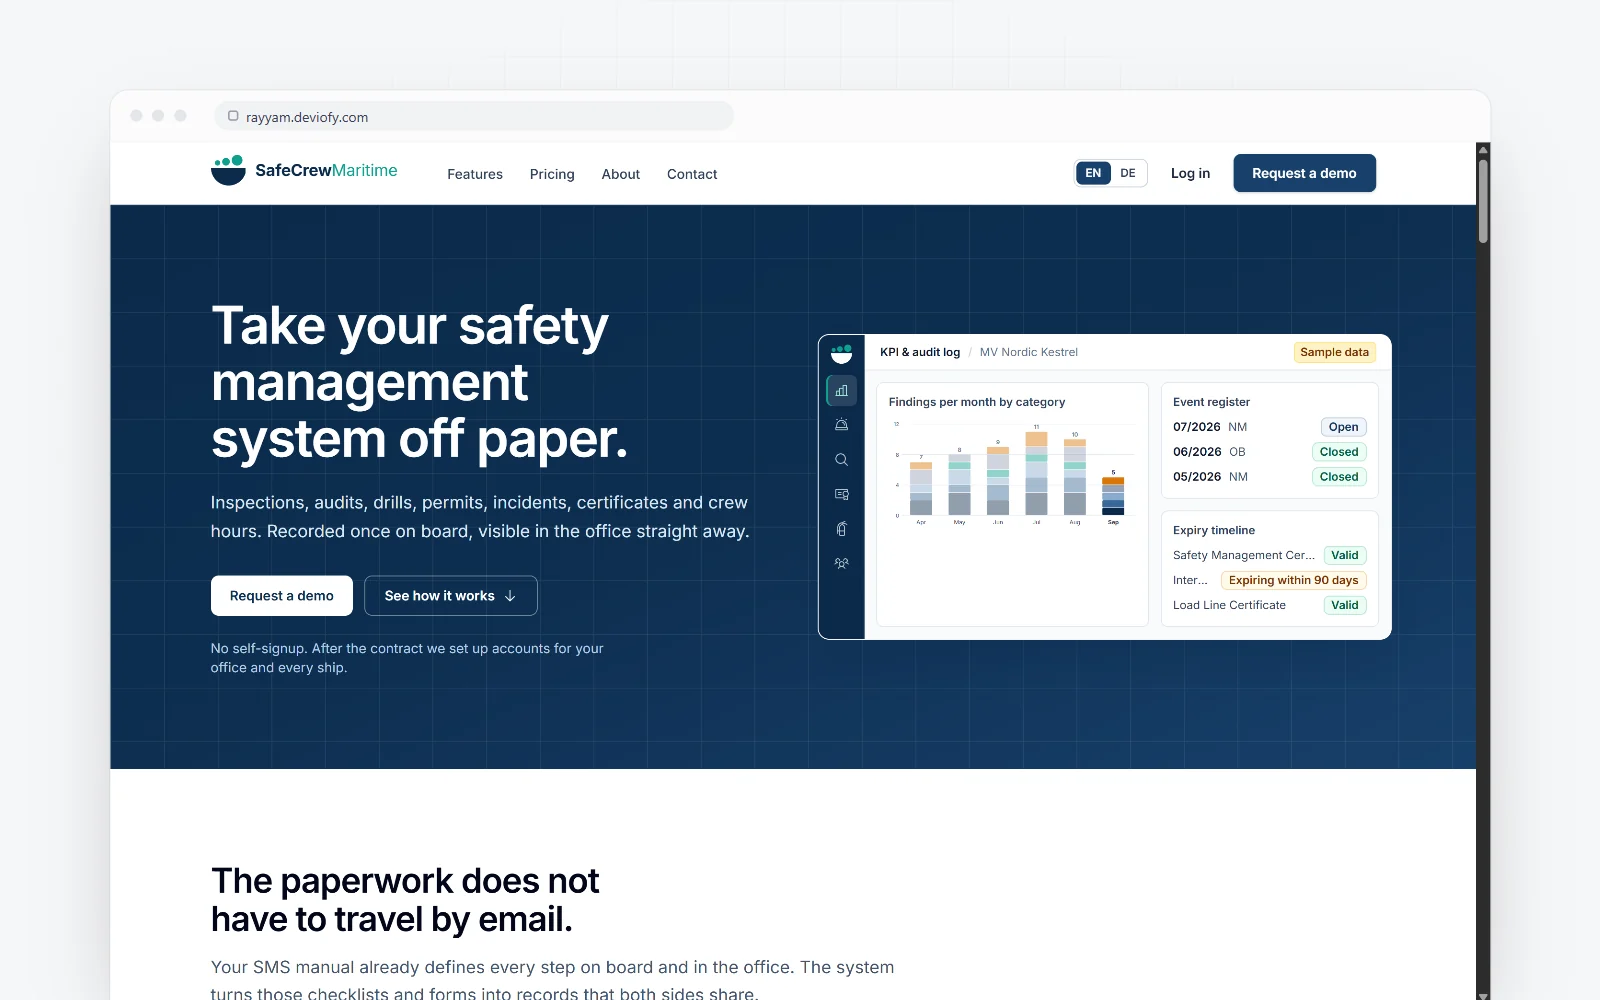Click the Sample data badge

tap(1334, 352)
